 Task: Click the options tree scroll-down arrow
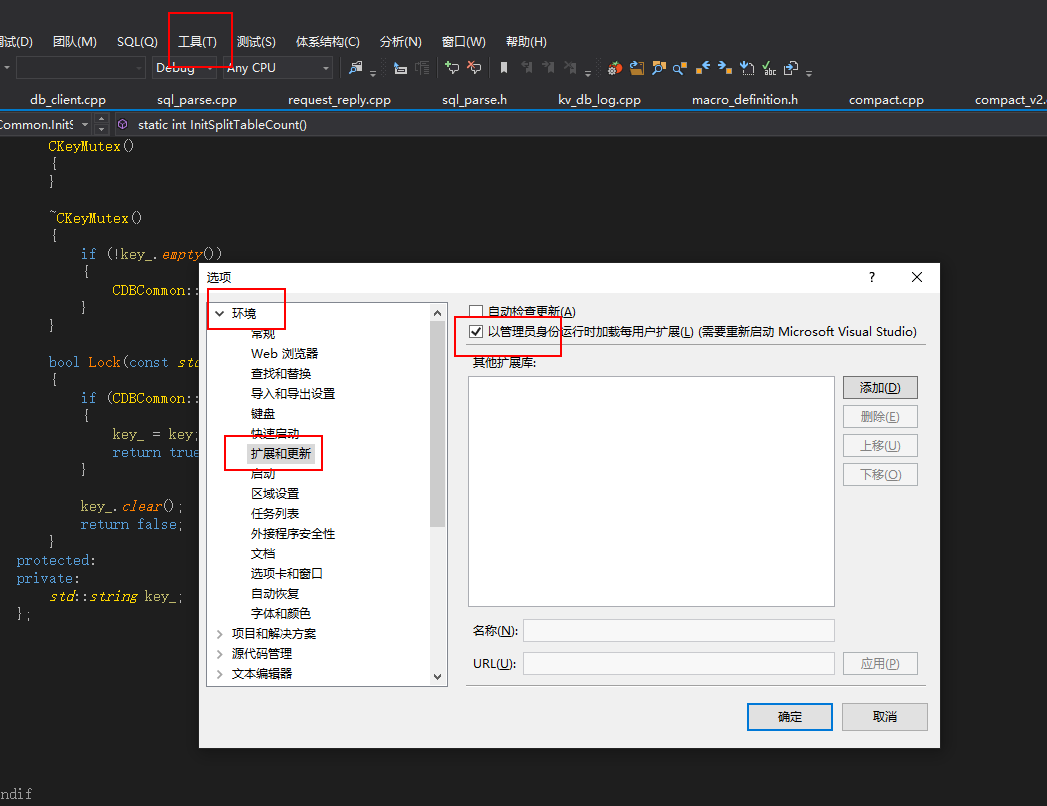point(437,677)
